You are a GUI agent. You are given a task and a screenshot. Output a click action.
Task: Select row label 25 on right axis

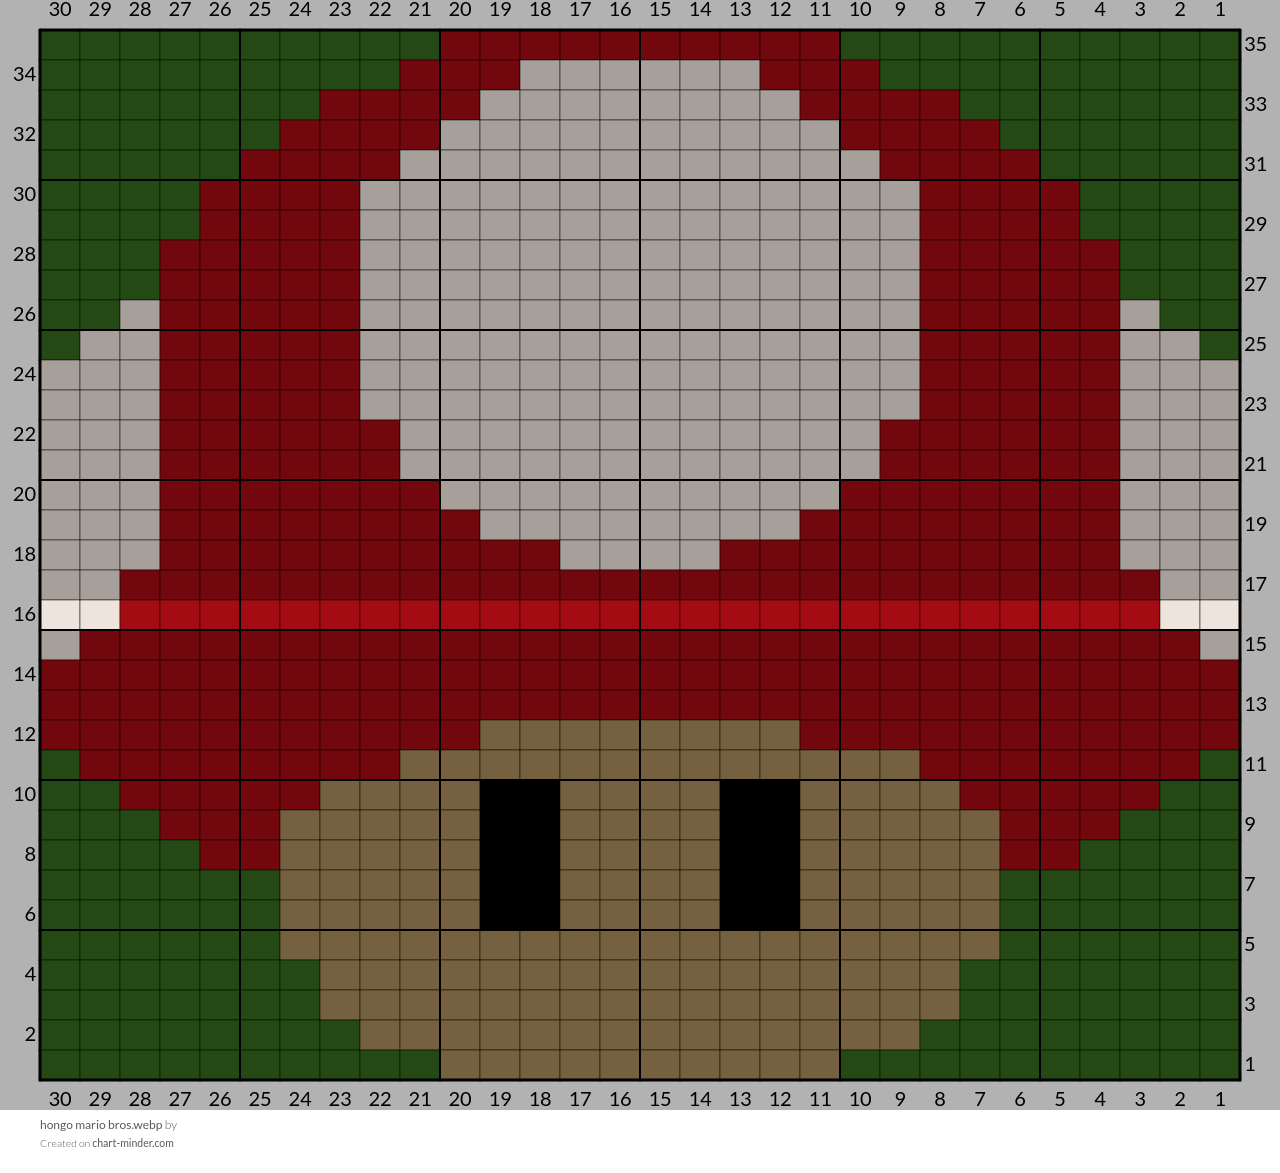click(x=1255, y=344)
